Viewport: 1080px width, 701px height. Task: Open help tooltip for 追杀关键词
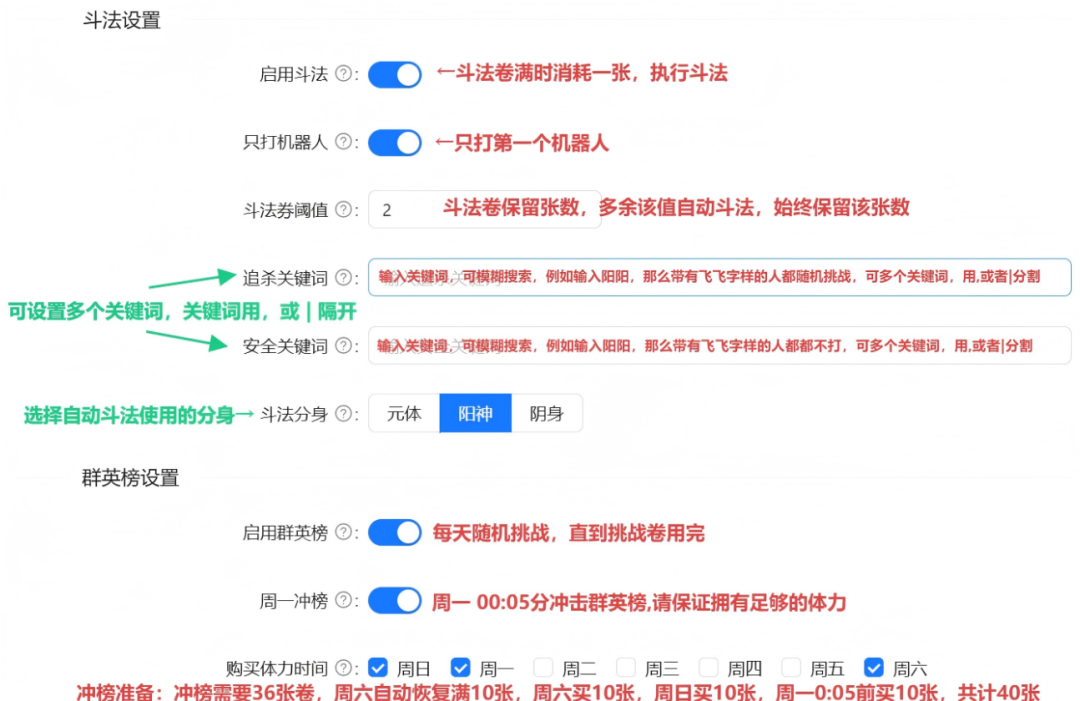click(x=344, y=278)
